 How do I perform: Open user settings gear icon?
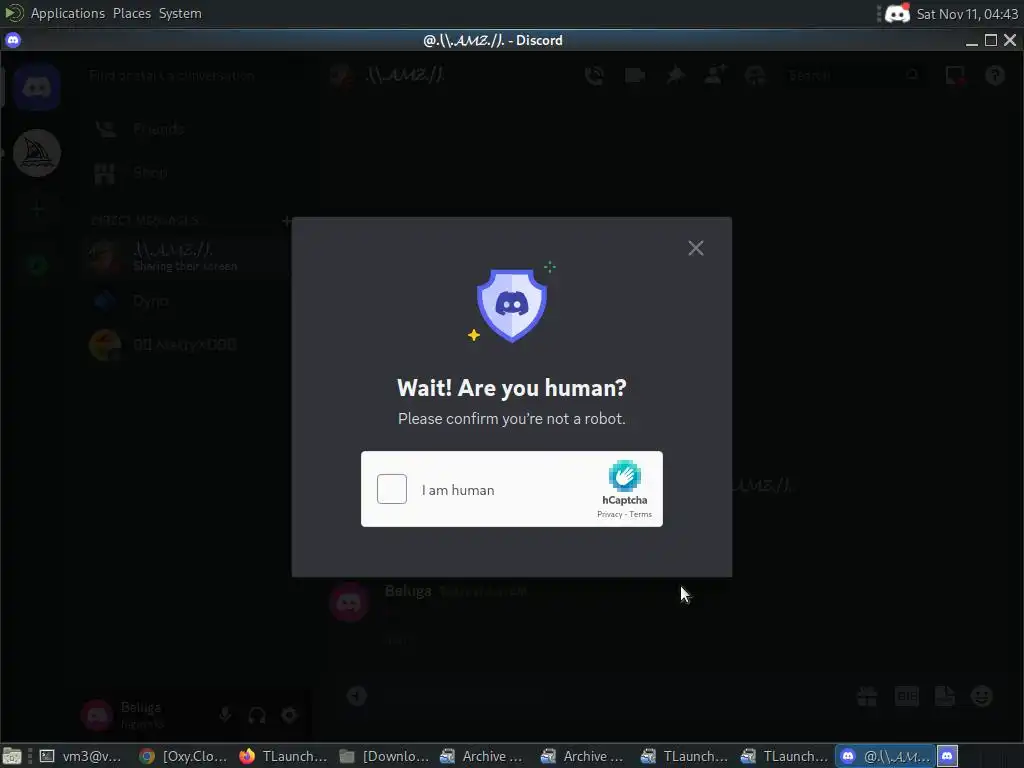[289, 715]
